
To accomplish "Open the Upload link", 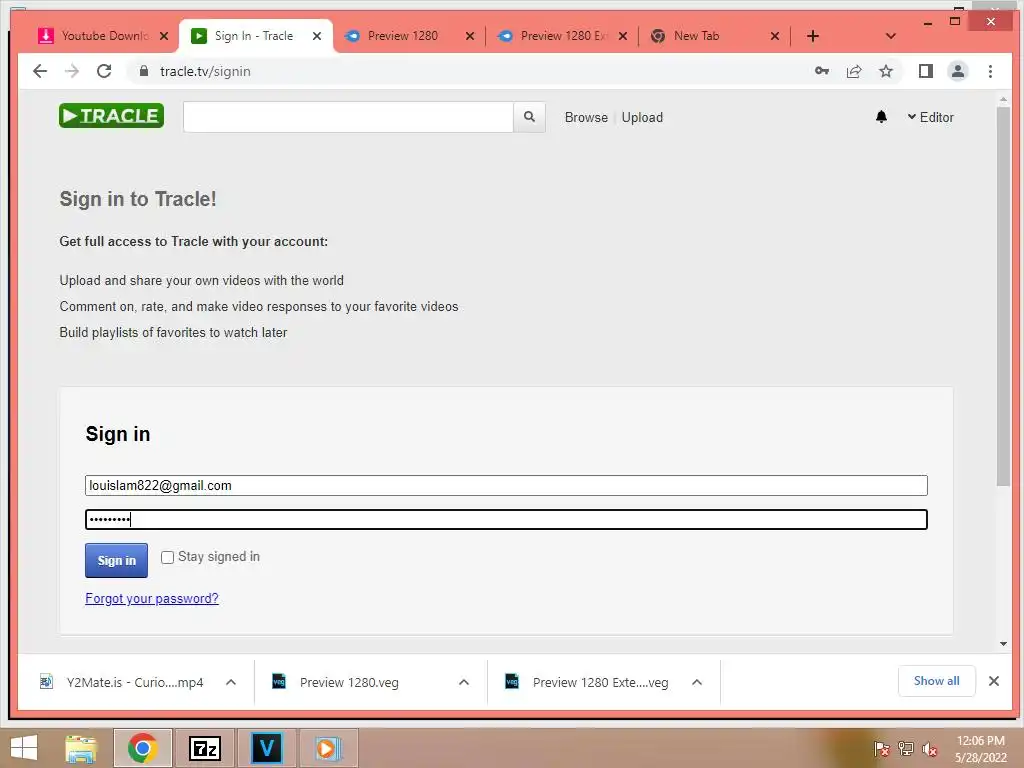I will (642, 118).
